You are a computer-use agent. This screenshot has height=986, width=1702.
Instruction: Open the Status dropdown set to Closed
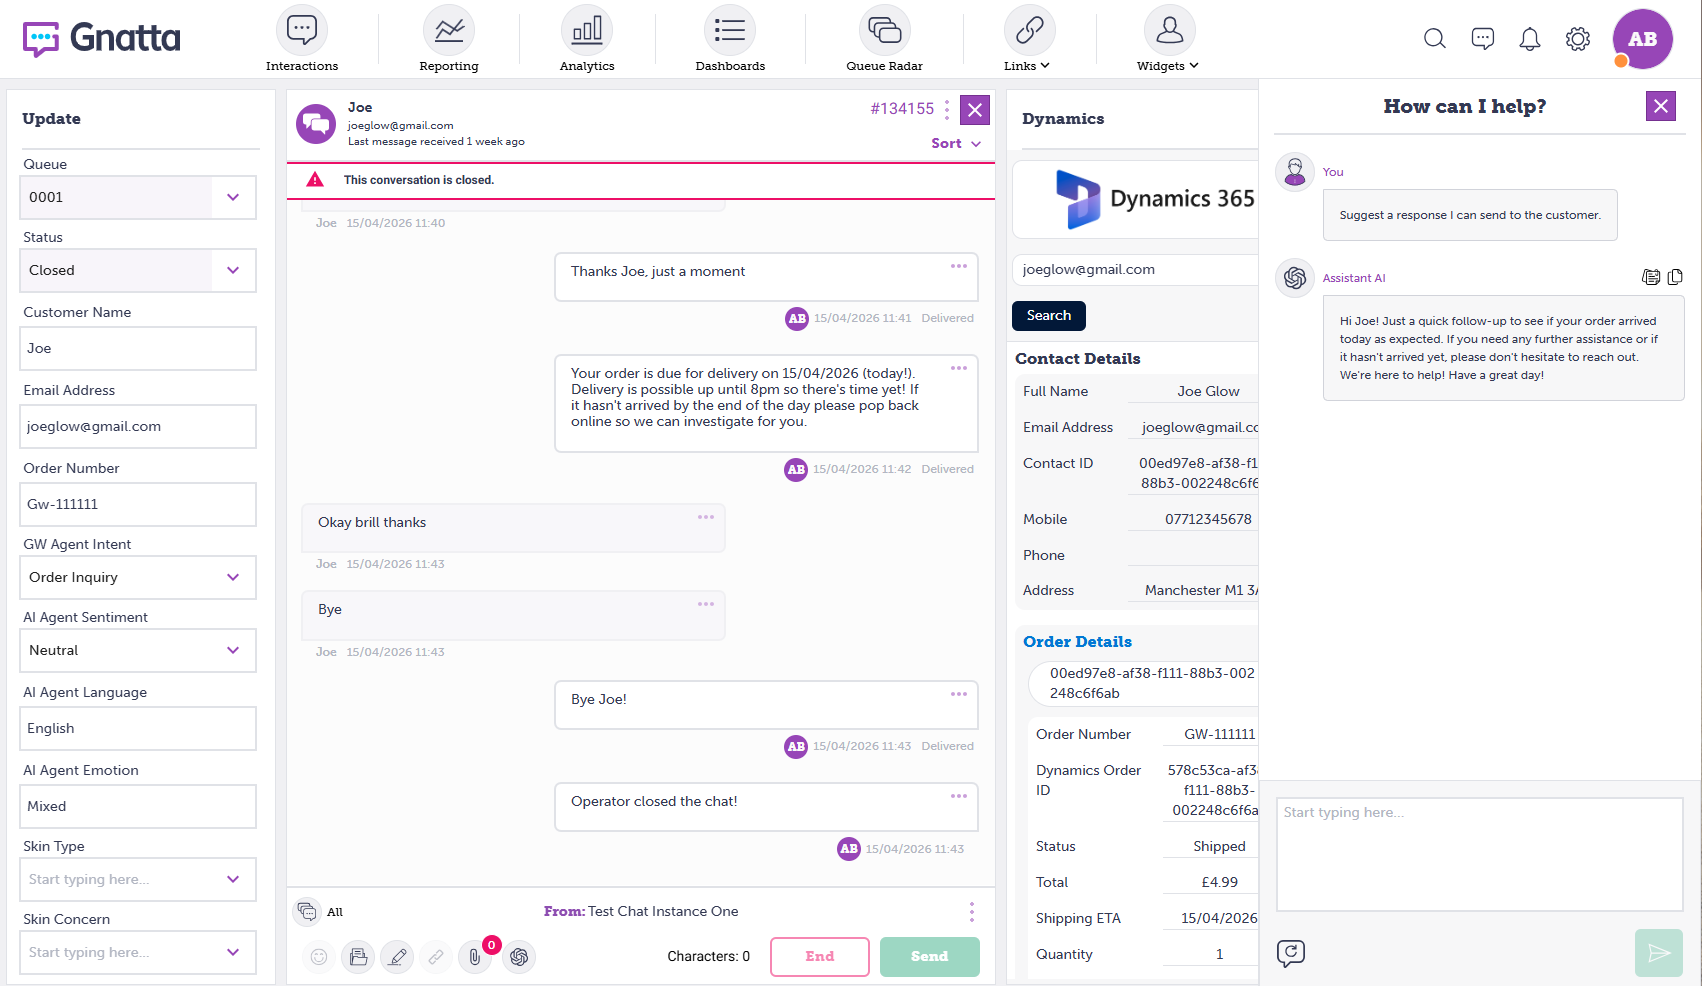coord(138,270)
